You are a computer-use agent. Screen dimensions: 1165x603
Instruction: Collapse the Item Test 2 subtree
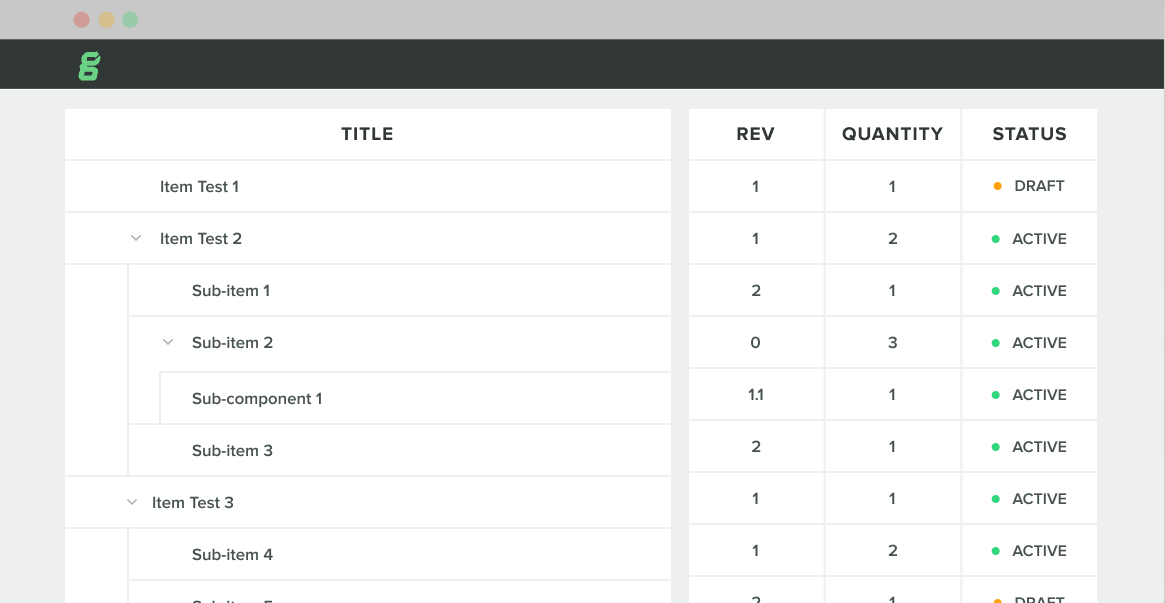135,238
